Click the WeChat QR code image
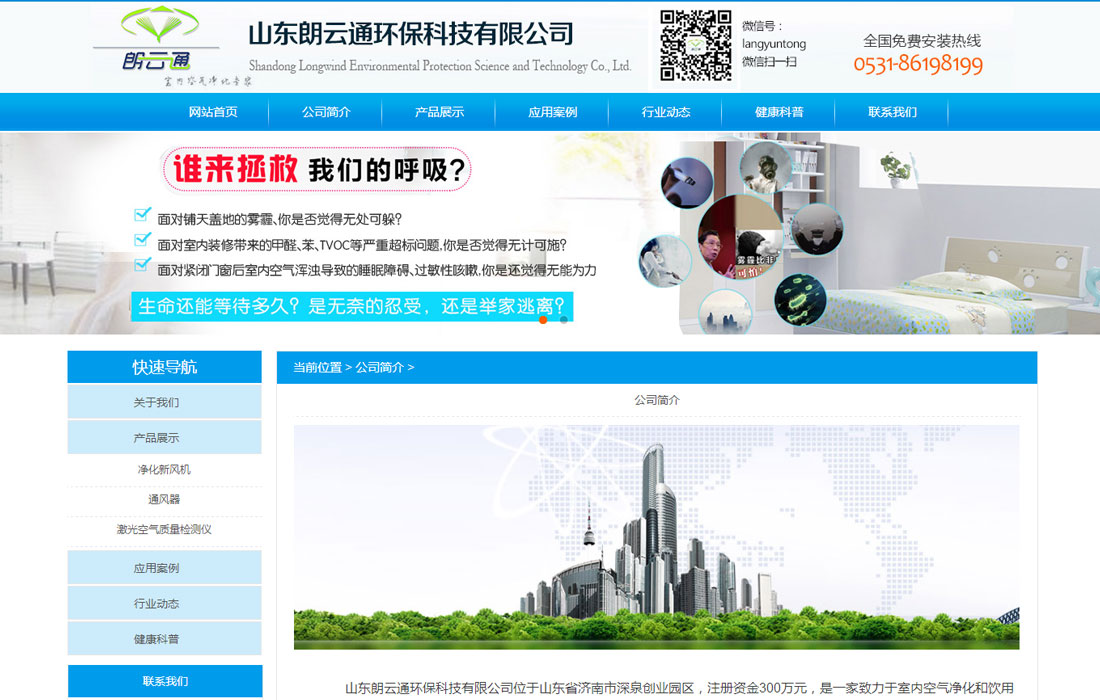 [x=695, y=46]
